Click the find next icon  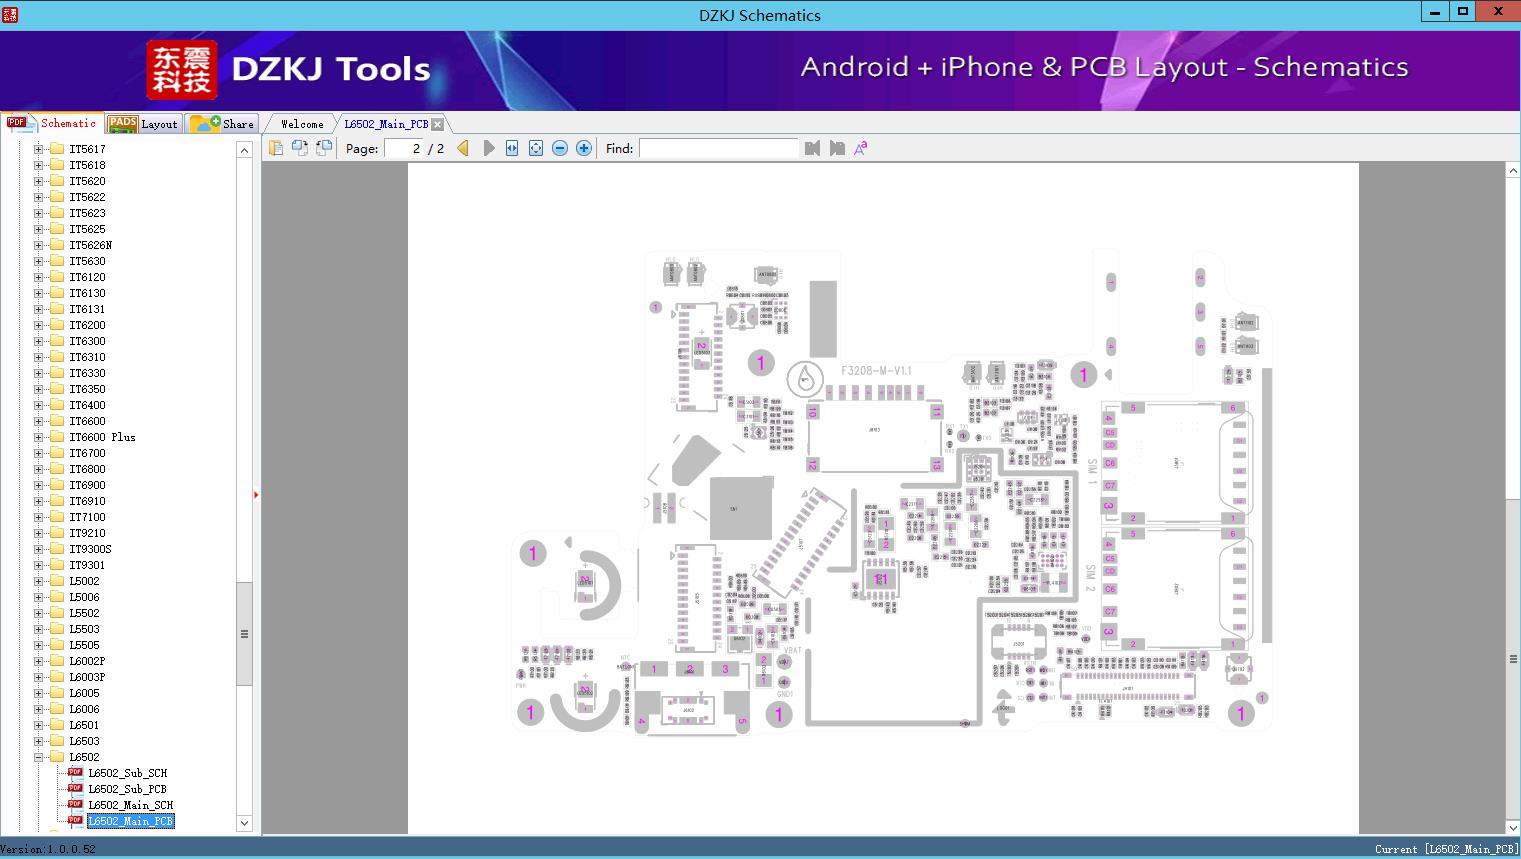(837, 148)
